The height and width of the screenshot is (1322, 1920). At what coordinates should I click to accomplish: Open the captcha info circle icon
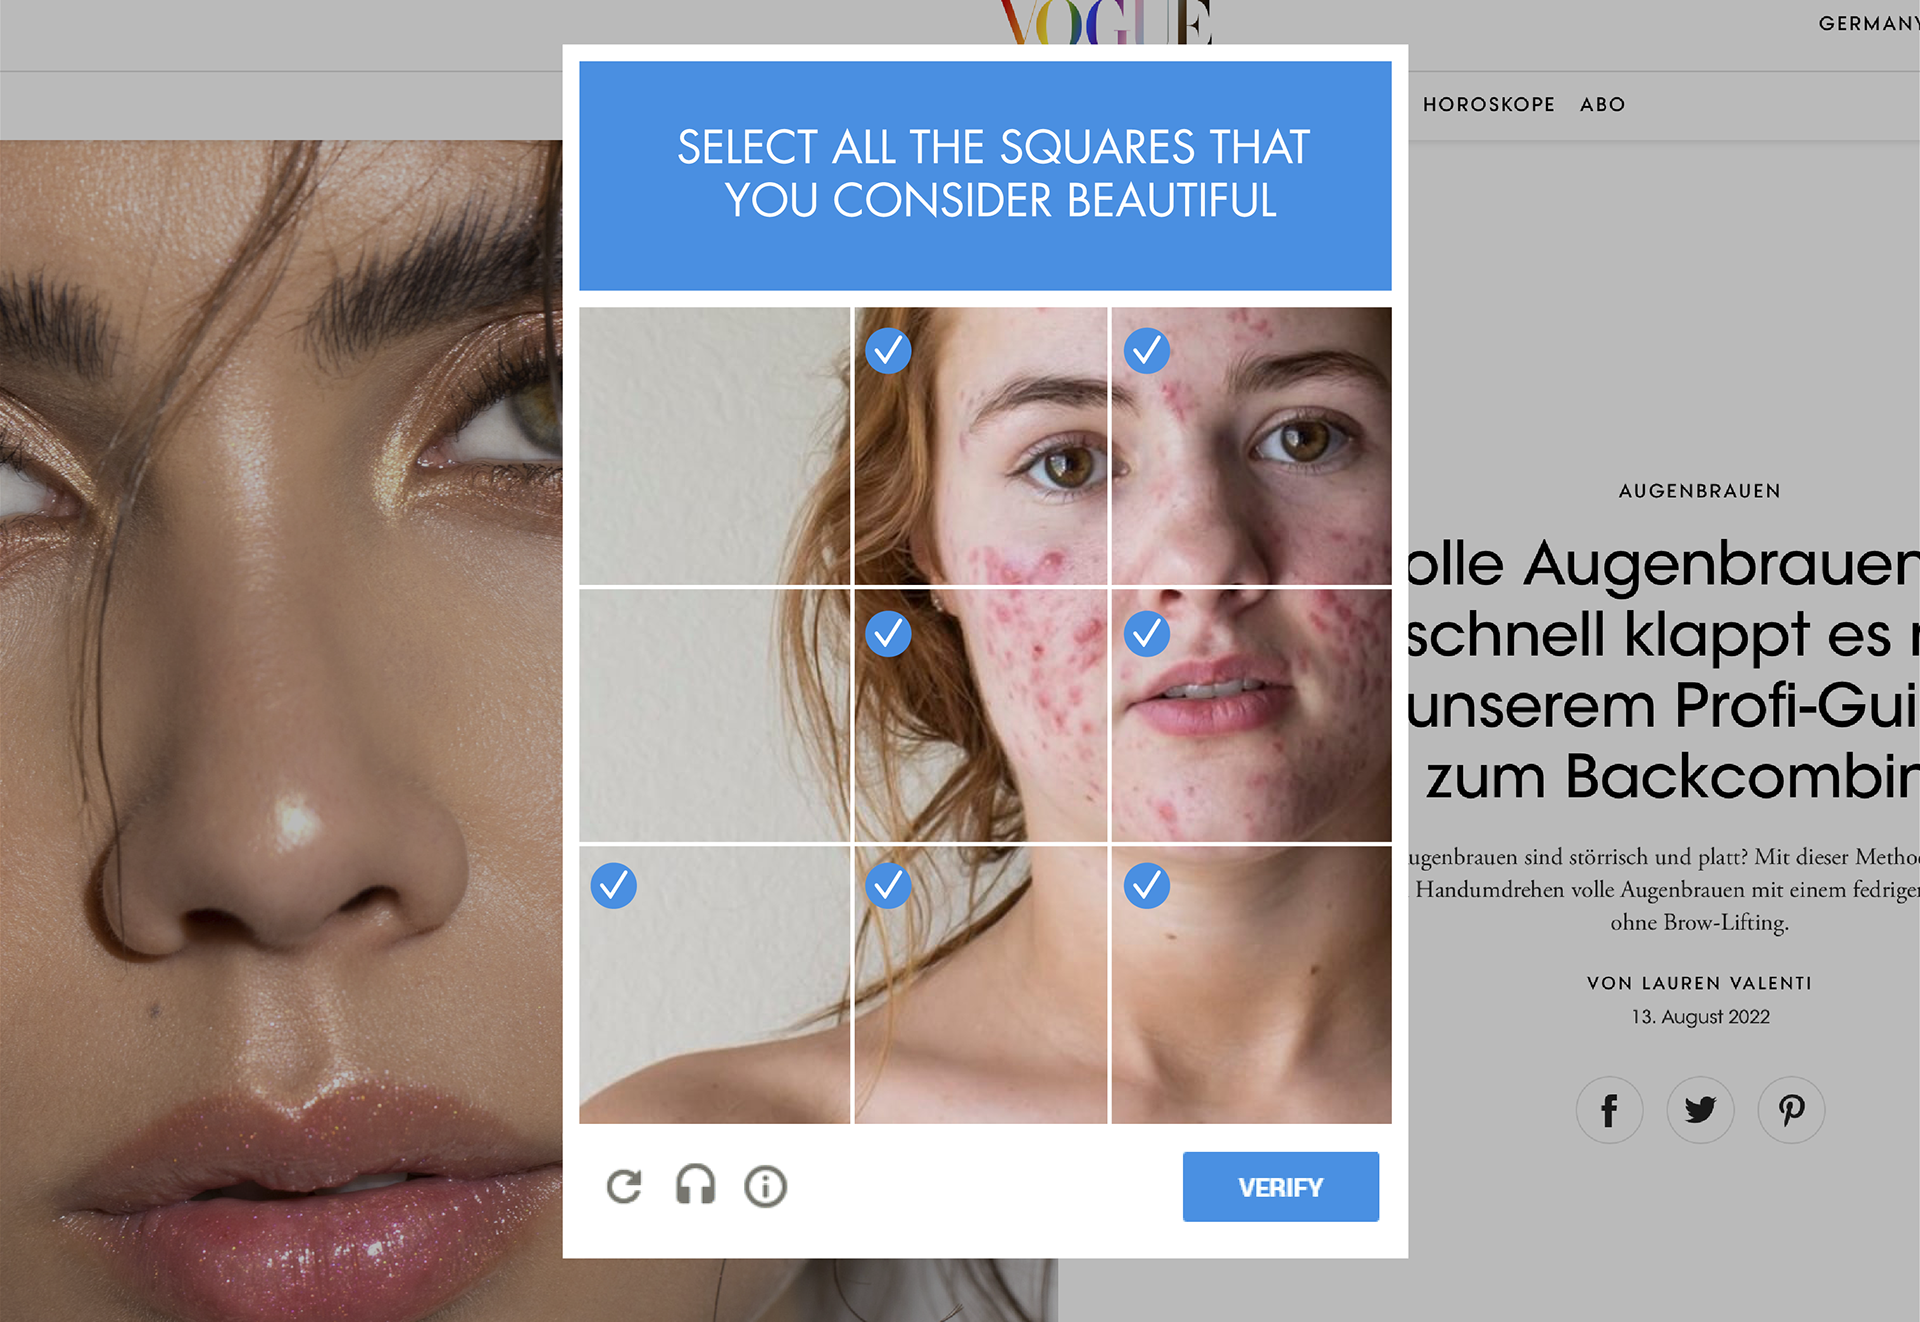[x=766, y=1187]
